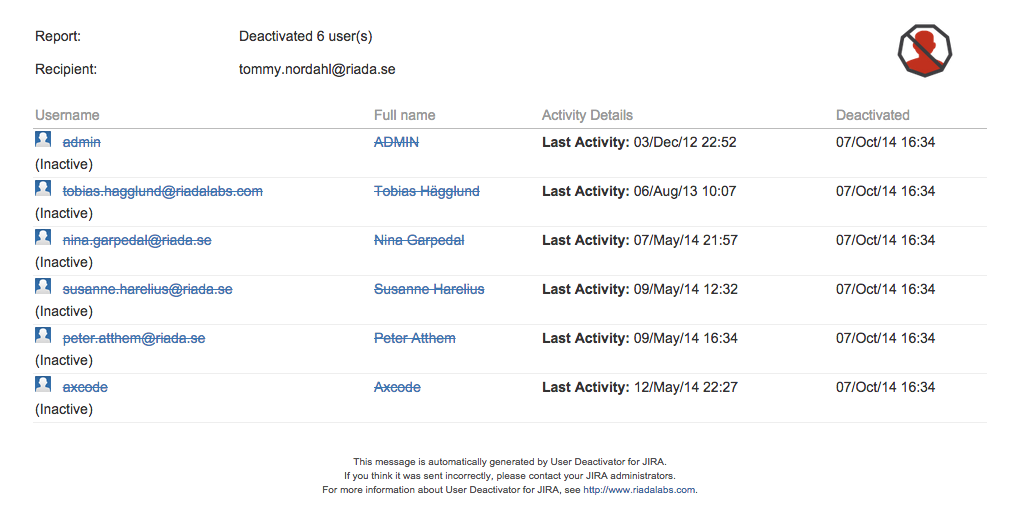Click avatar icon next to tobias.hagglund username
Viewport: 1019px width, 532px height.
[43, 188]
